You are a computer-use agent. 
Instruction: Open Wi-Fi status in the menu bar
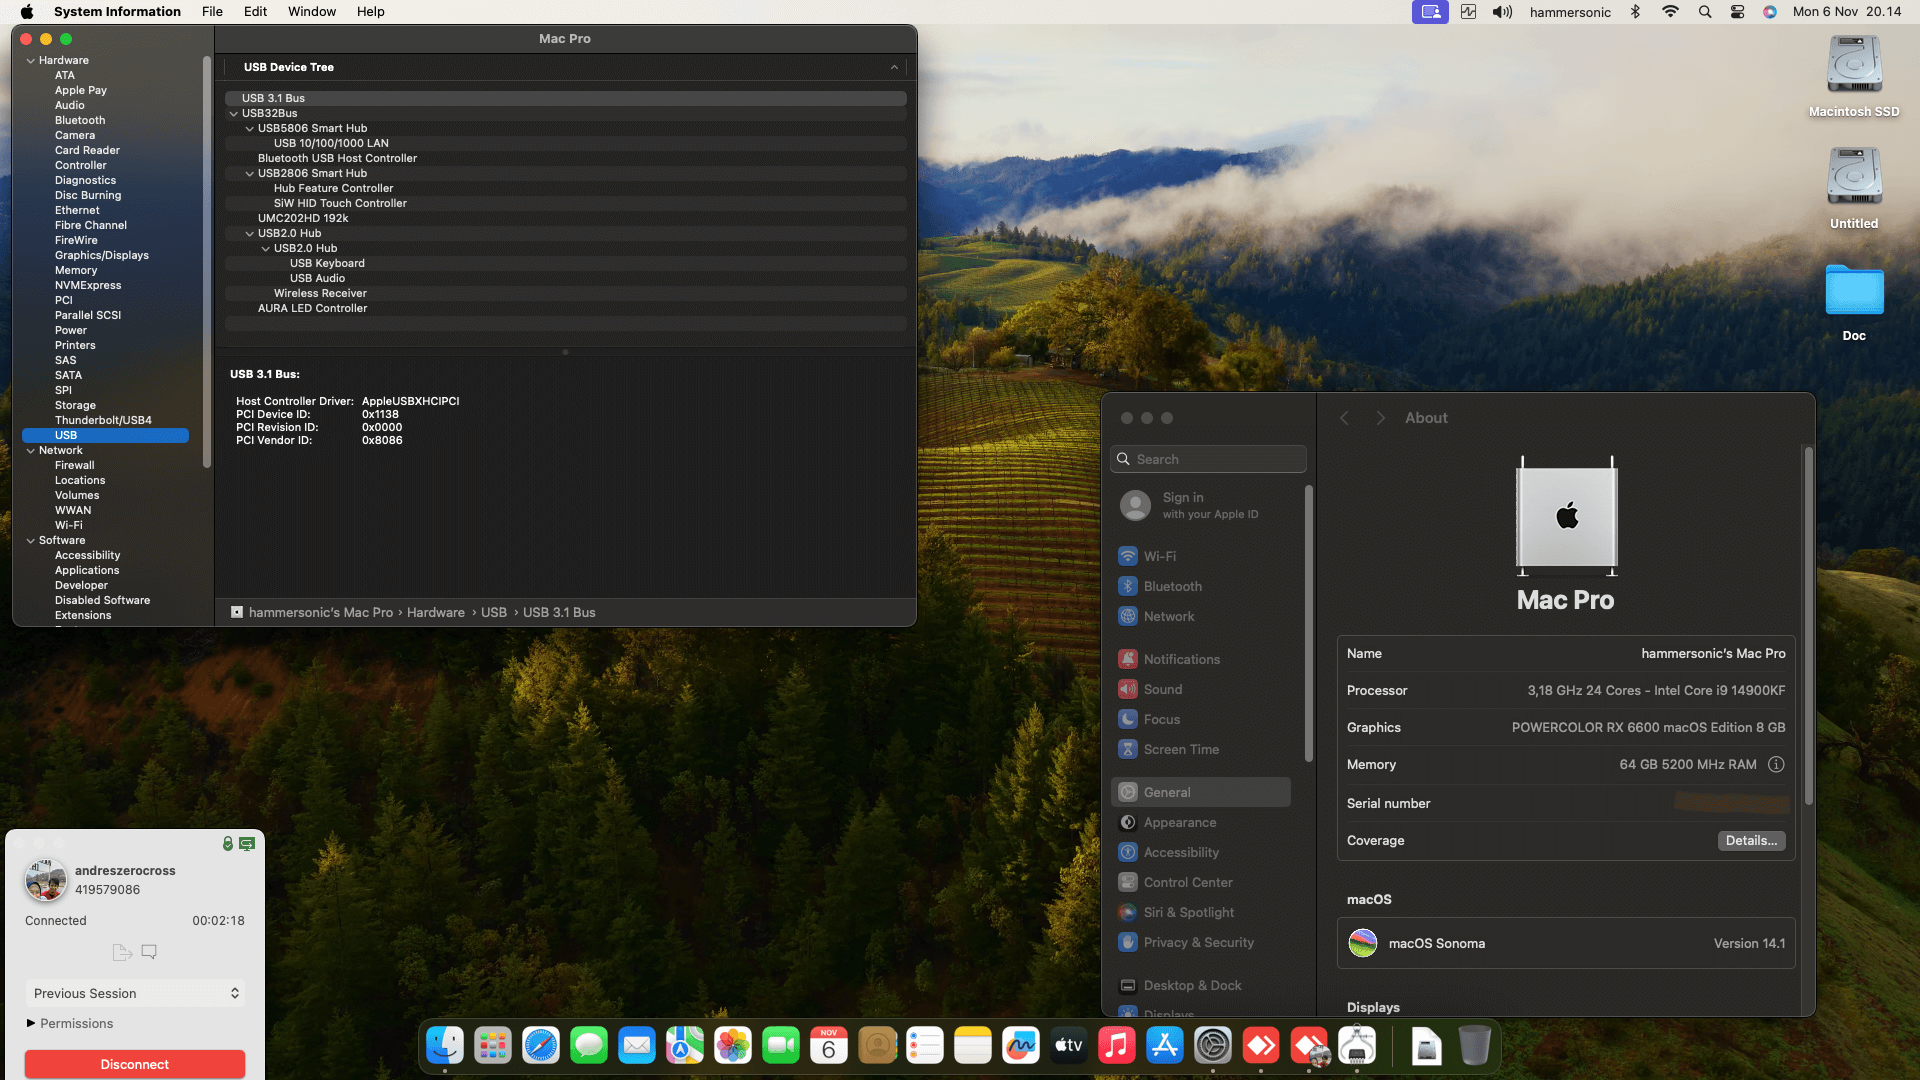[1670, 12]
